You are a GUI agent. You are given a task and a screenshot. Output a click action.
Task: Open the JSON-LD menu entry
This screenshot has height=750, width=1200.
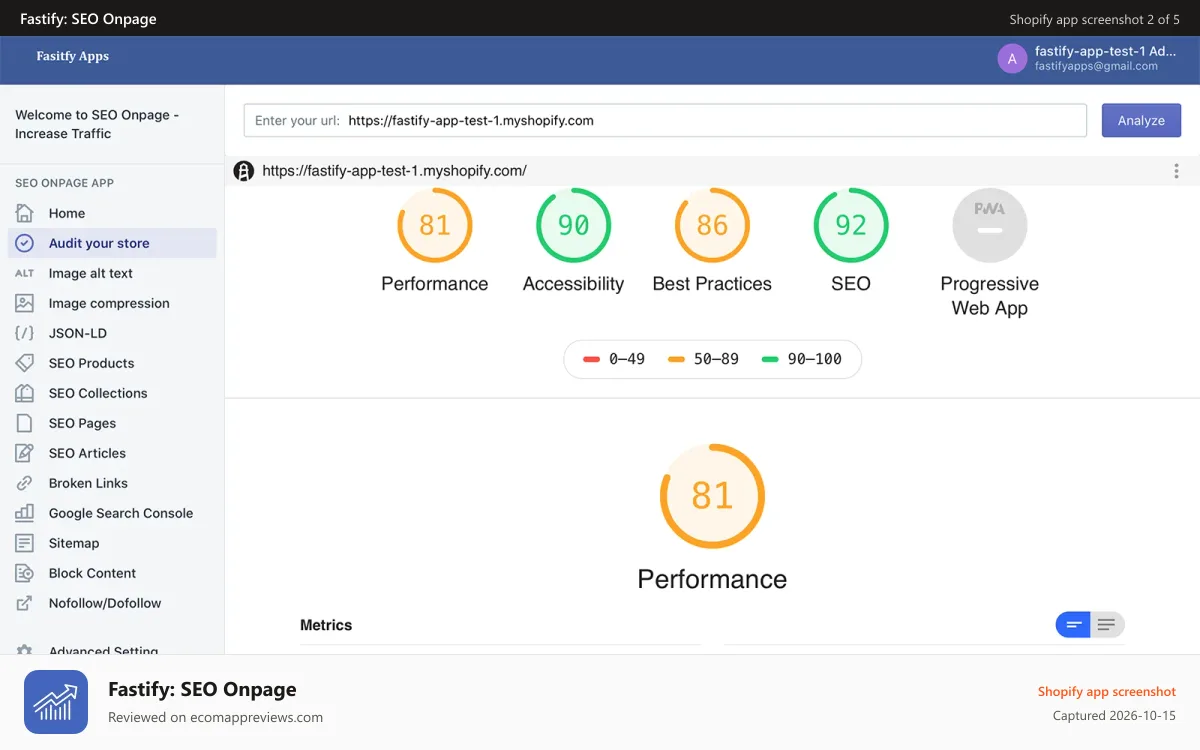(112, 333)
